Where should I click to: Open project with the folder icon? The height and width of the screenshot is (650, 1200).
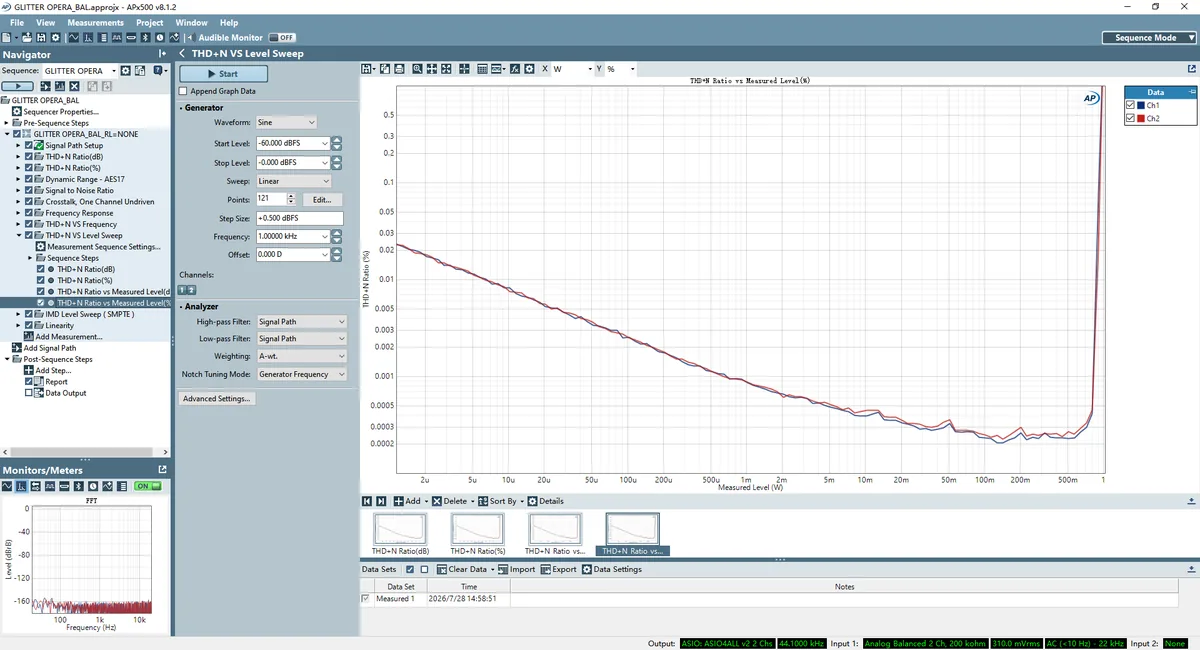pyautogui.click(x=27, y=37)
